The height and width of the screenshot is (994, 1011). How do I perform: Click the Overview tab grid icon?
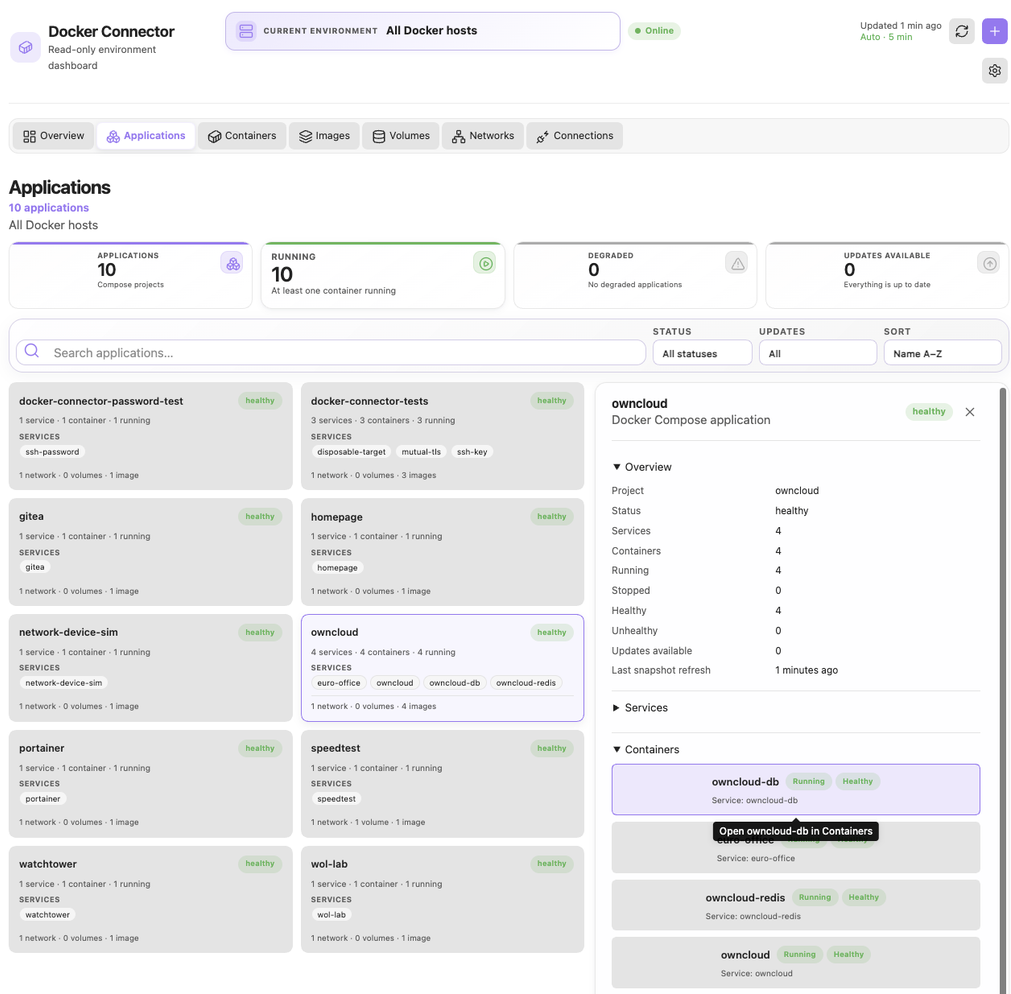click(29, 136)
